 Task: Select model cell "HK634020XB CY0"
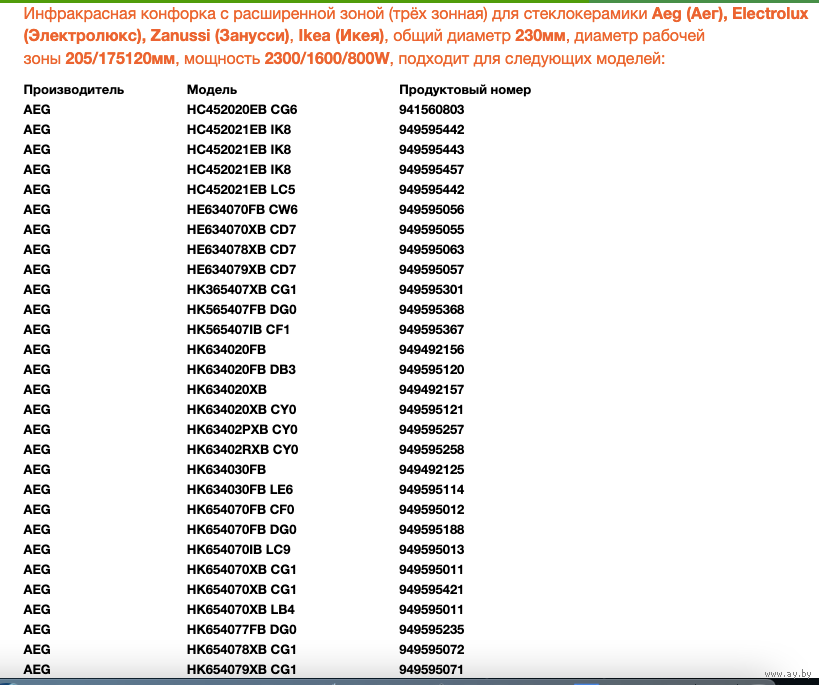241,410
